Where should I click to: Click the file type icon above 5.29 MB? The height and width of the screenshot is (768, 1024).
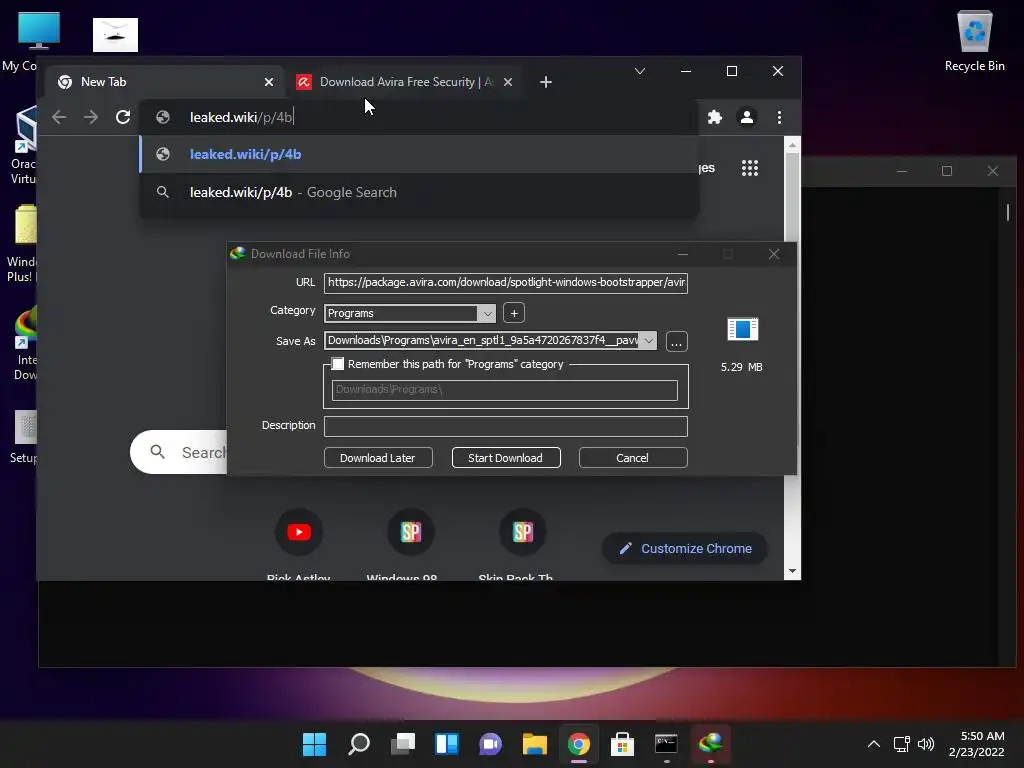743,329
